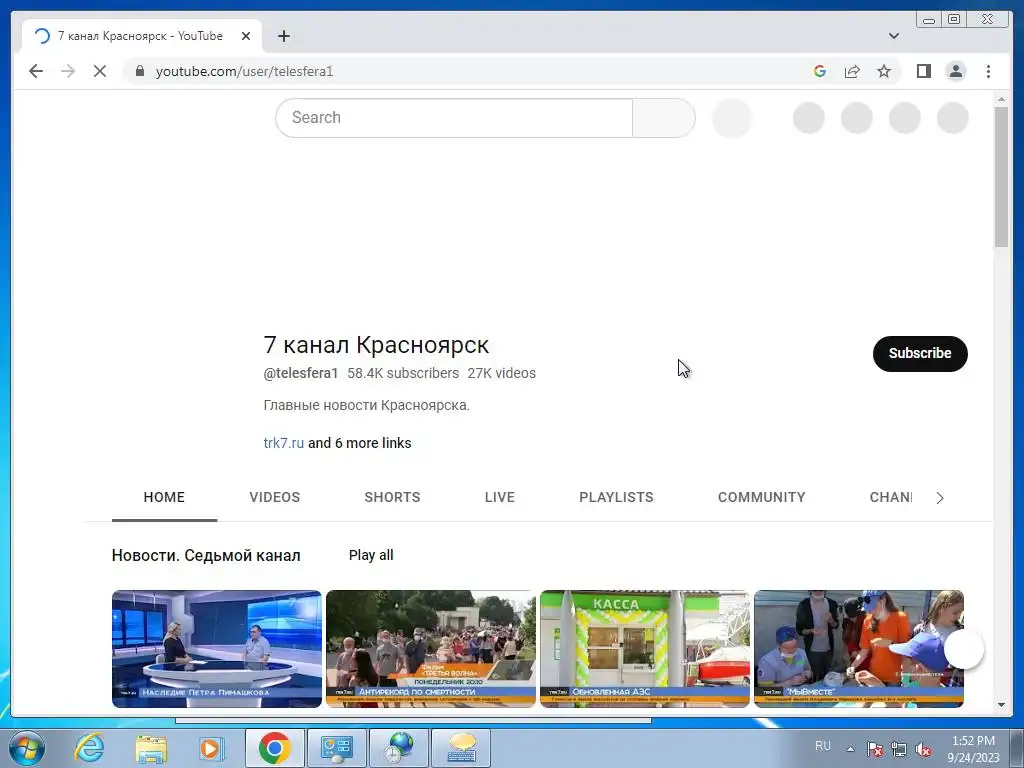
Task: Open the clock showing 1:52 PM
Action: pyautogui.click(x=973, y=749)
